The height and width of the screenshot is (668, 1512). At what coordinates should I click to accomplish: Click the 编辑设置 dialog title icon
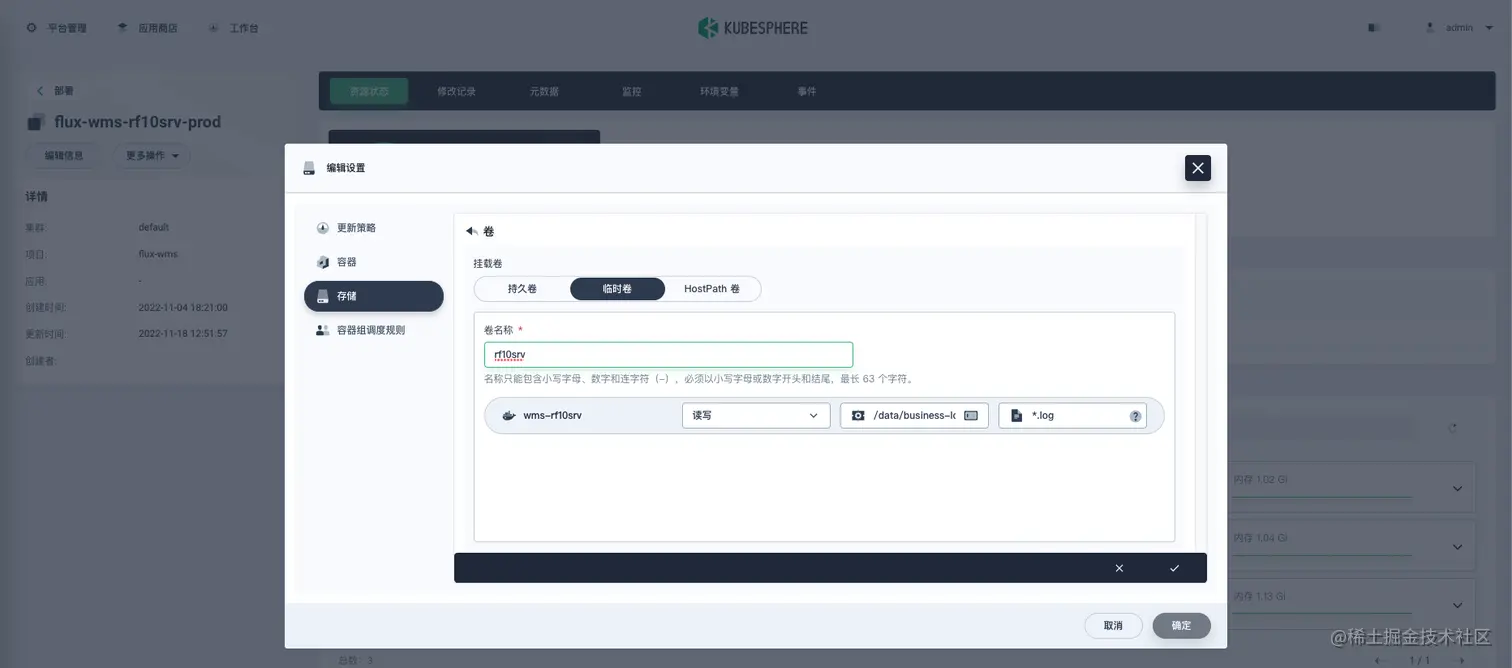(x=310, y=168)
